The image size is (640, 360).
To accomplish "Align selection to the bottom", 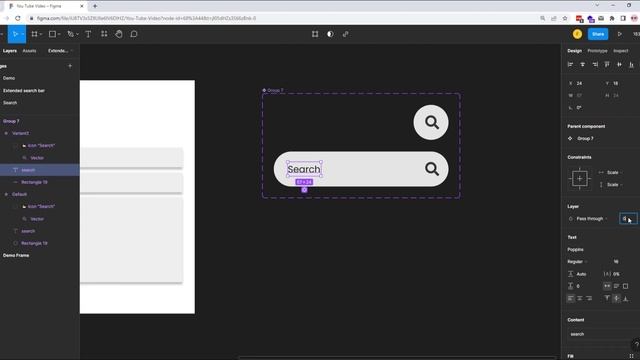I will pos(631,64).
